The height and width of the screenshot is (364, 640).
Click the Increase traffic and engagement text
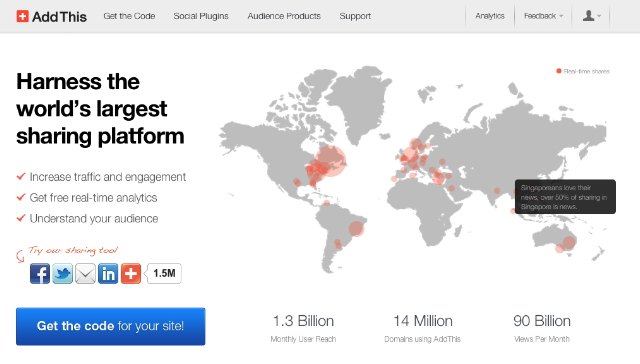(108, 177)
